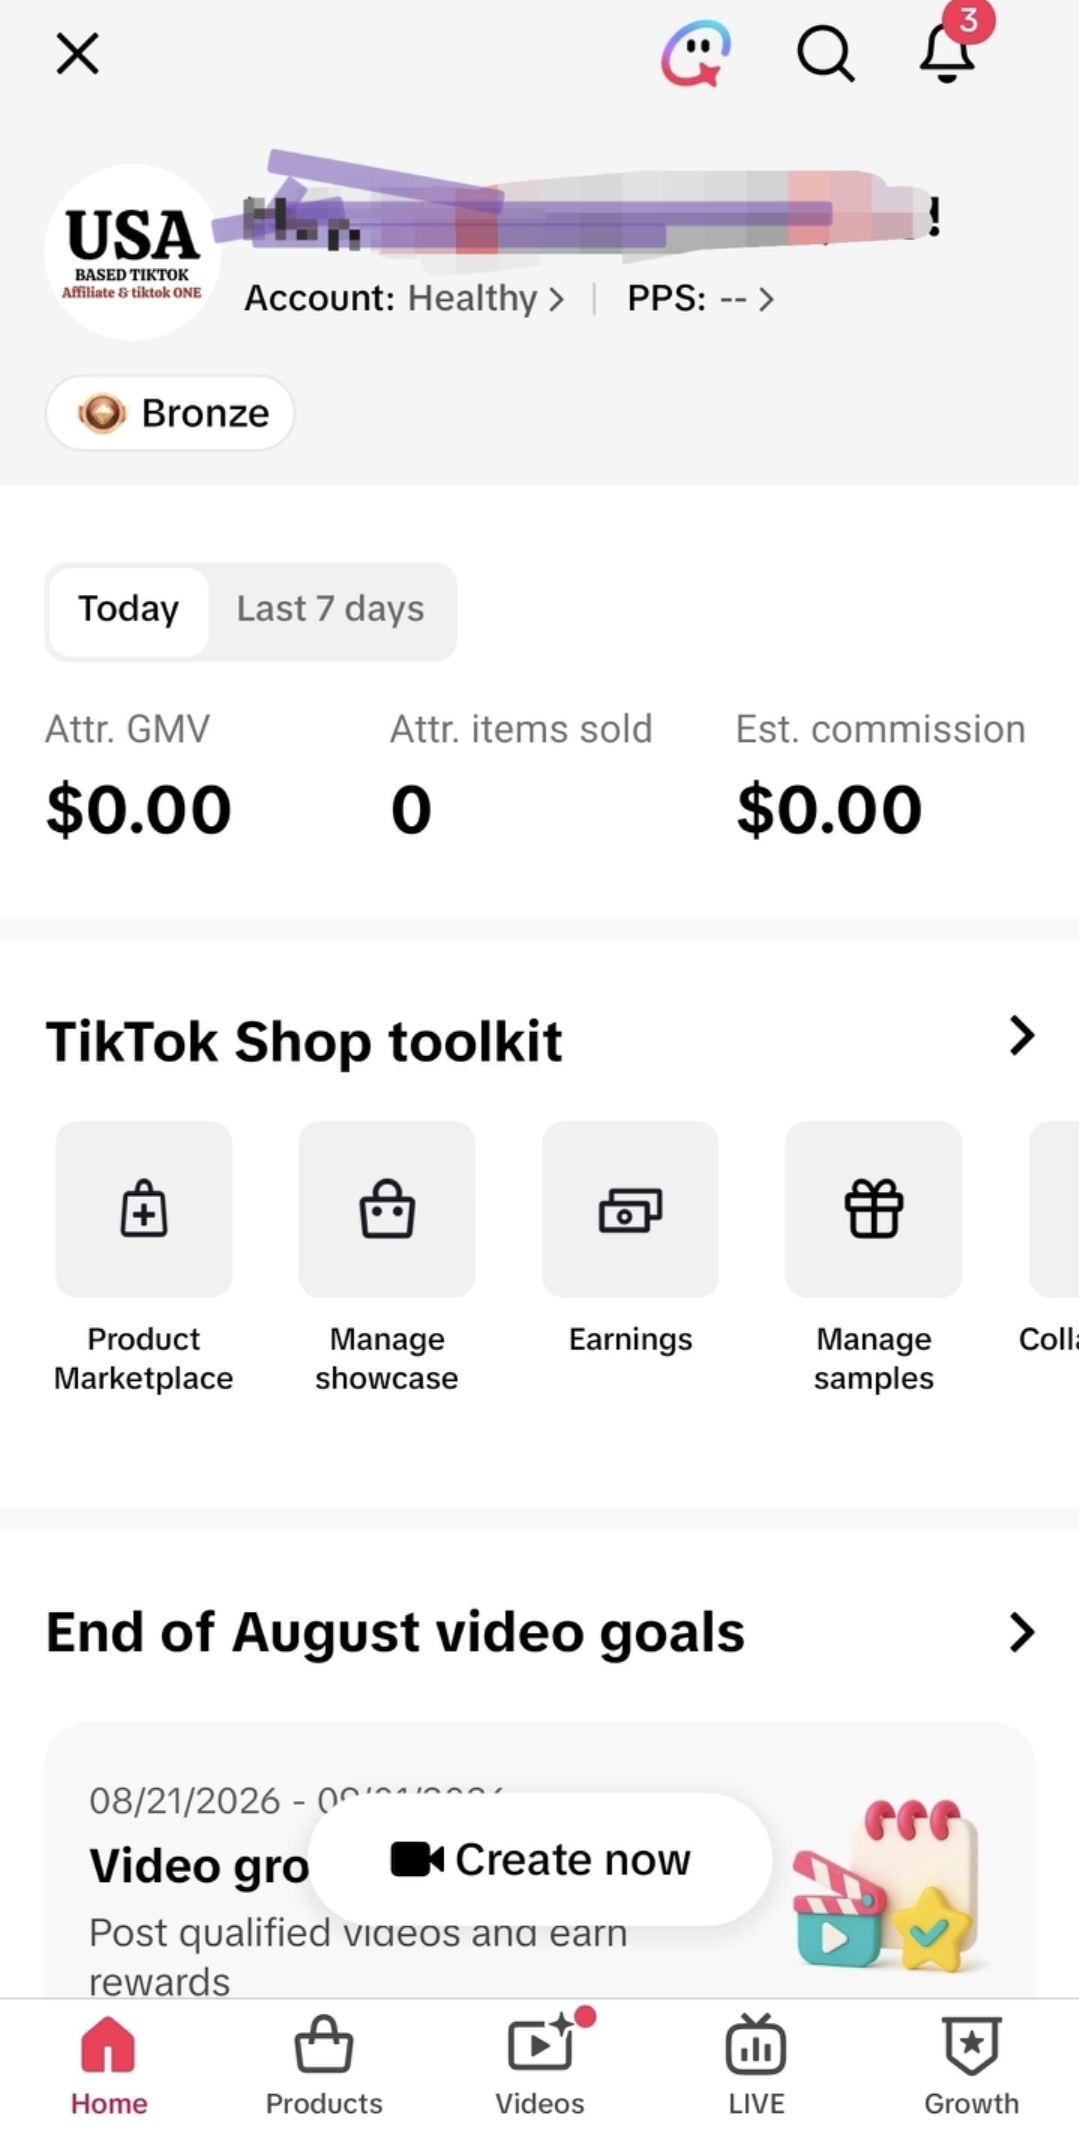Tap the search magnifier icon
The height and width of the screenshot is (2148, 1079).
pyautogui.click(x=825, y=53)
